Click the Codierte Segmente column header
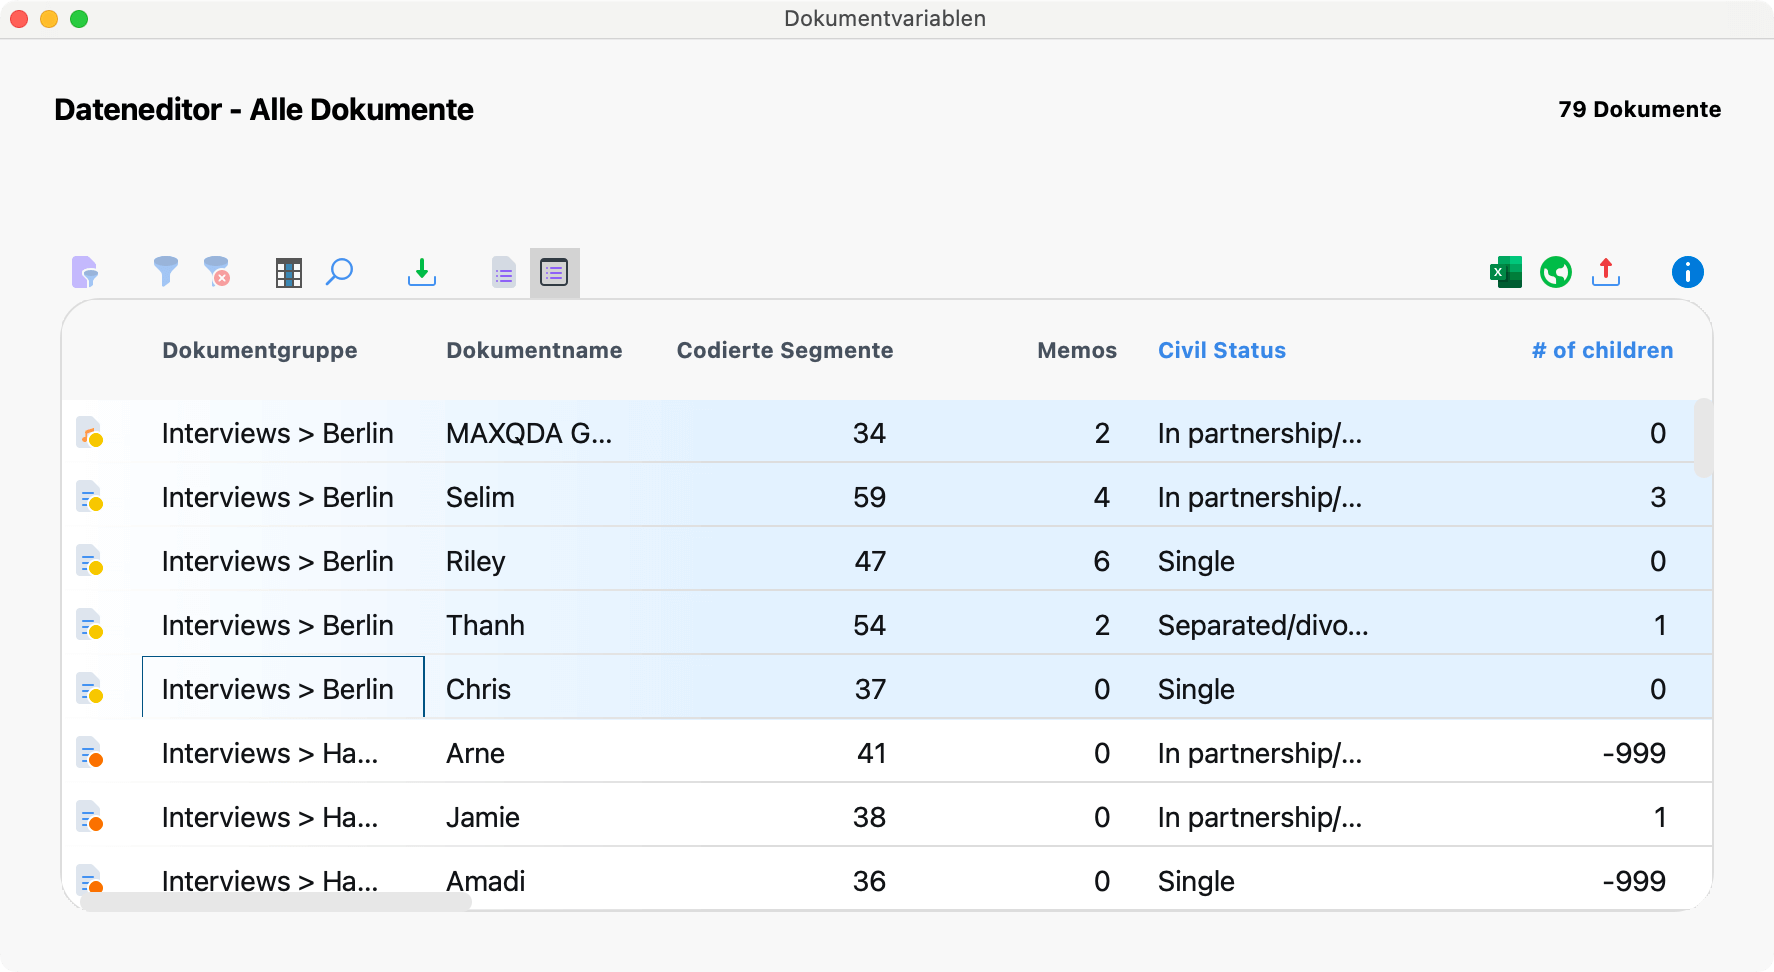Image resolution: width=1774 pixels, height=972 pixels. pos(784,351)
